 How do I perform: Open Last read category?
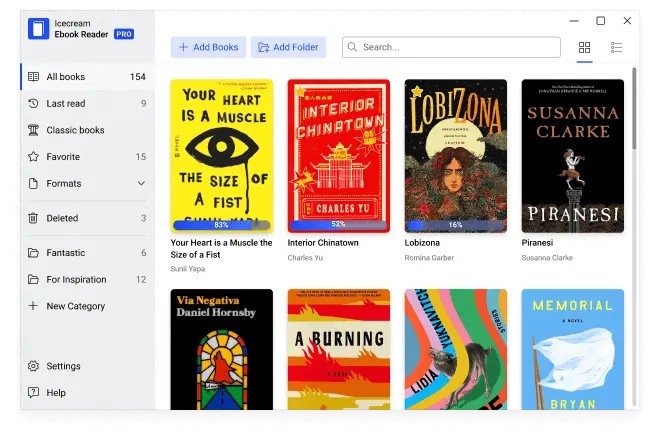pyautogui.click(x=88, y=103)
